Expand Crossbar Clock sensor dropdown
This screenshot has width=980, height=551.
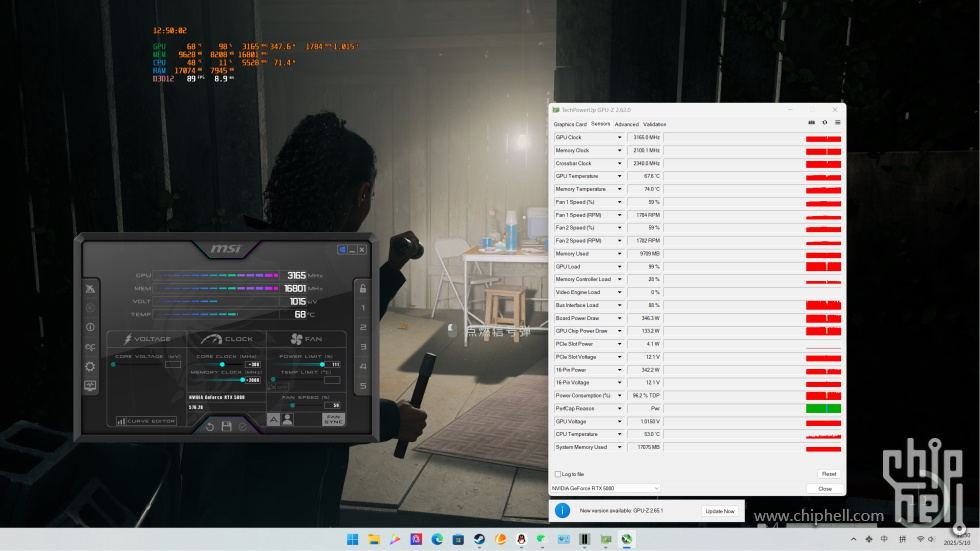(619, 164)
